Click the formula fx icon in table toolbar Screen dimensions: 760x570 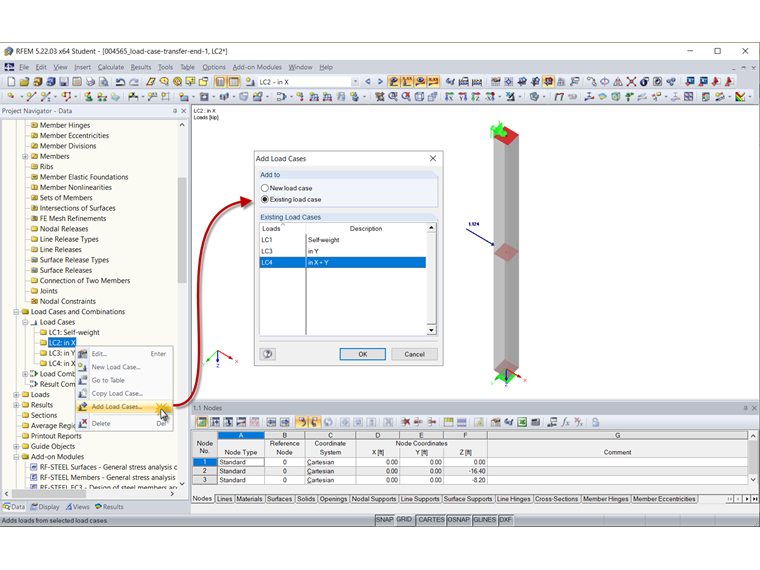click(565, 422)
